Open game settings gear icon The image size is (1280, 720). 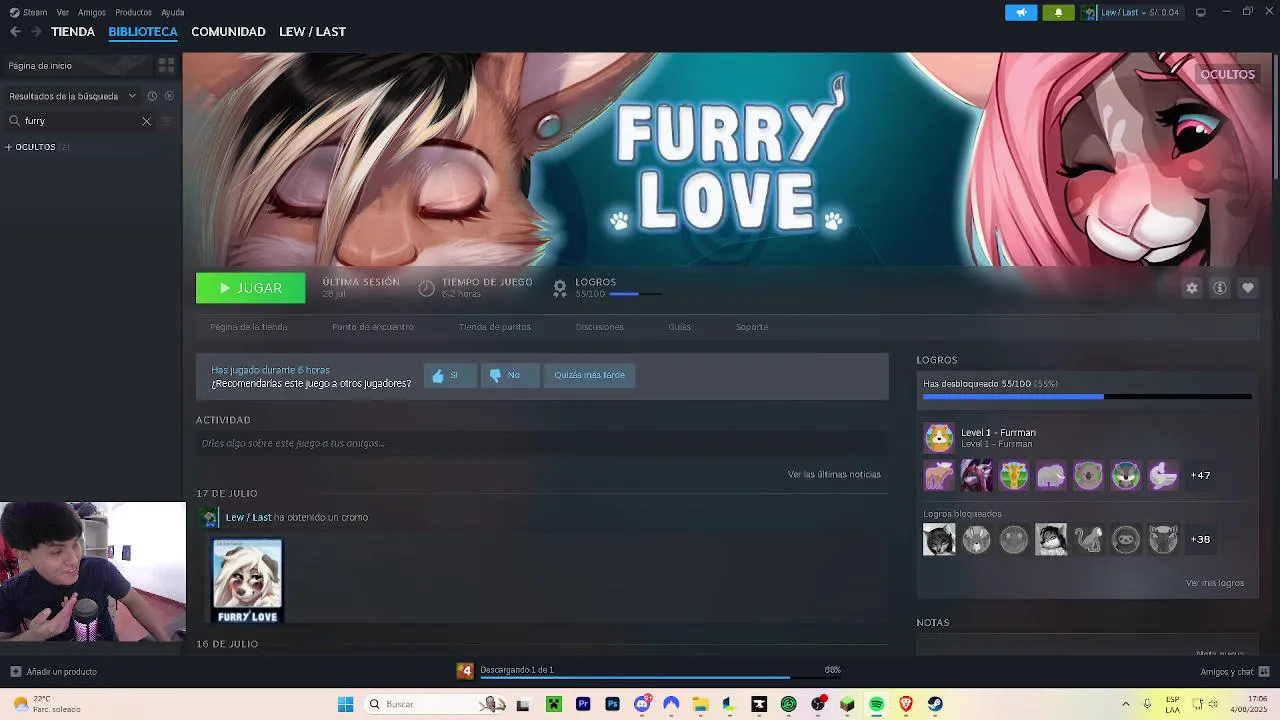point(1192,288)
